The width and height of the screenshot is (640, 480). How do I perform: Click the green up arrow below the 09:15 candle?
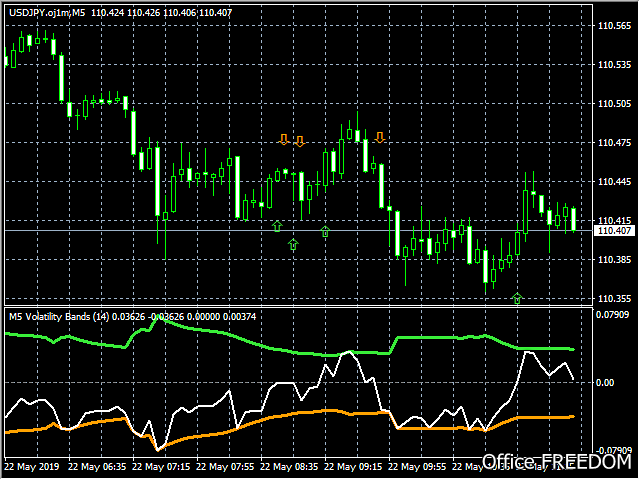coord(325,231)
